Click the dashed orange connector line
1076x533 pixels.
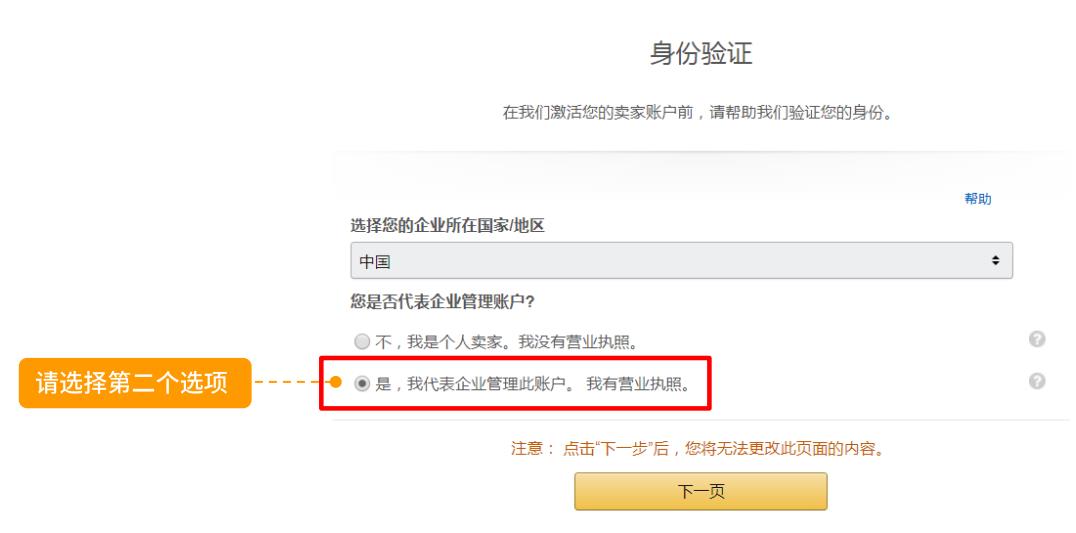coord(290,382)
